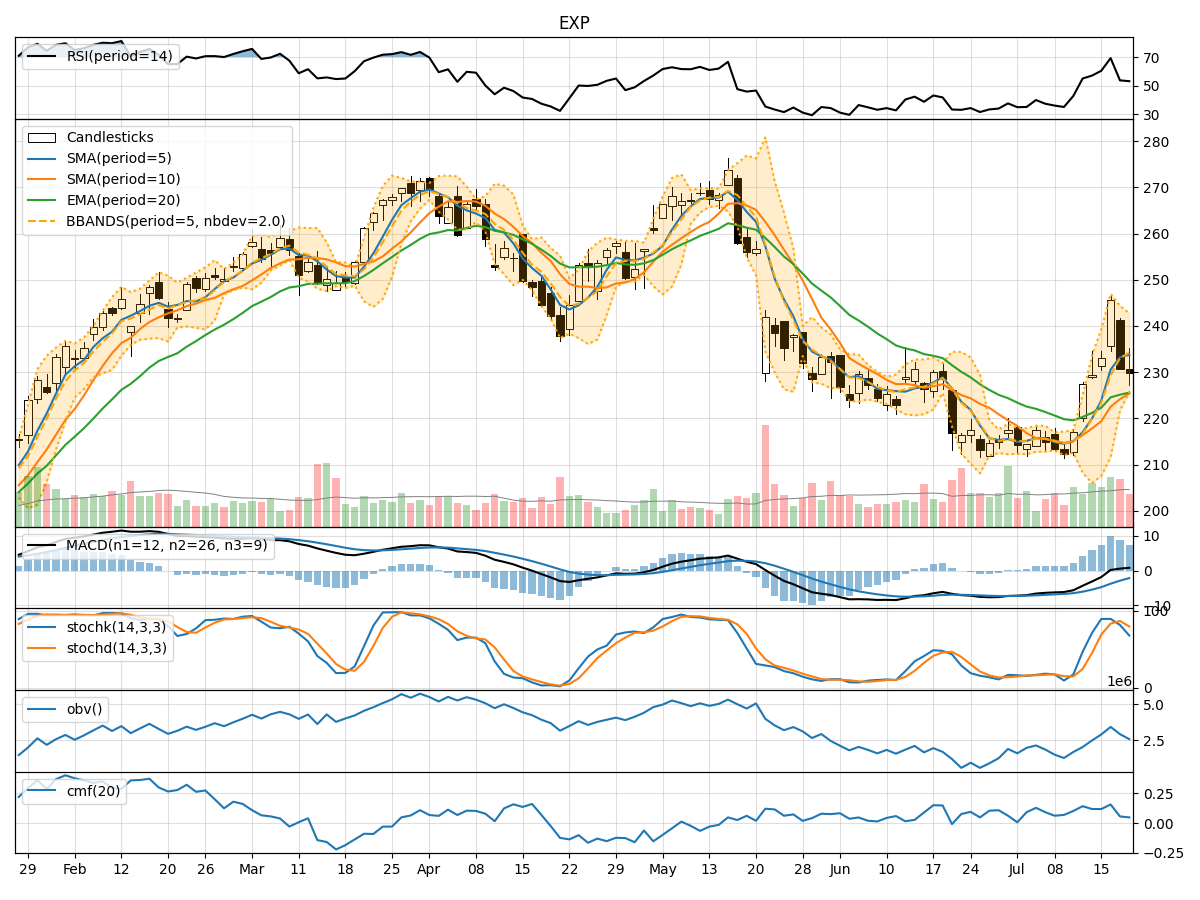This screenshot has width=1200, height=900.
Task: Select the obv() legend line sample
Action: pos(42,708)
